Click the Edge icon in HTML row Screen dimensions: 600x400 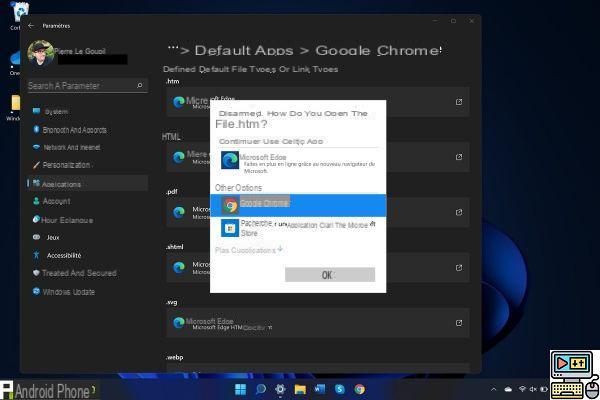click(179, 157)
